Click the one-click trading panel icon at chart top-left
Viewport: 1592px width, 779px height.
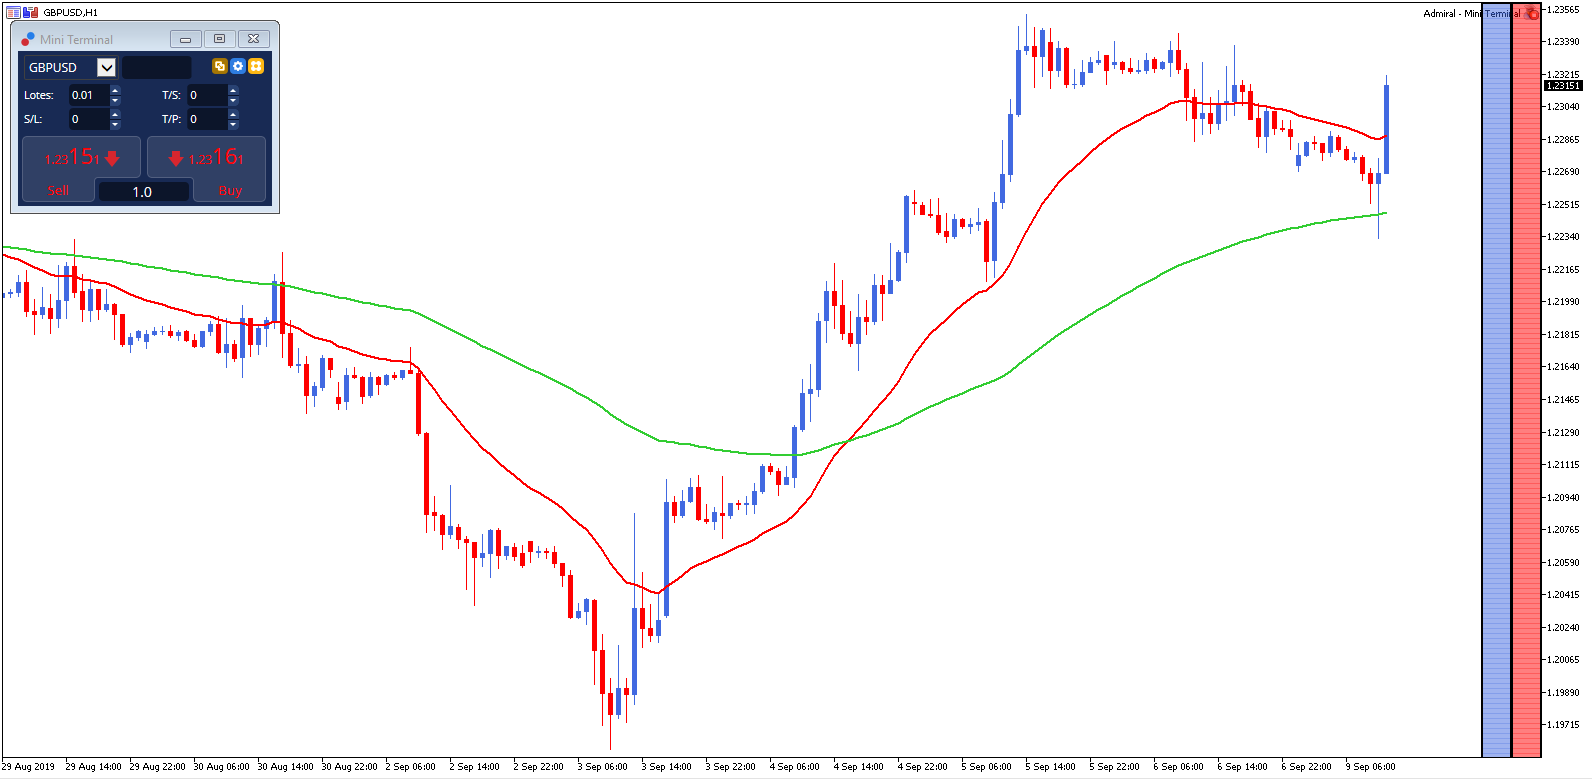[13, 12]
